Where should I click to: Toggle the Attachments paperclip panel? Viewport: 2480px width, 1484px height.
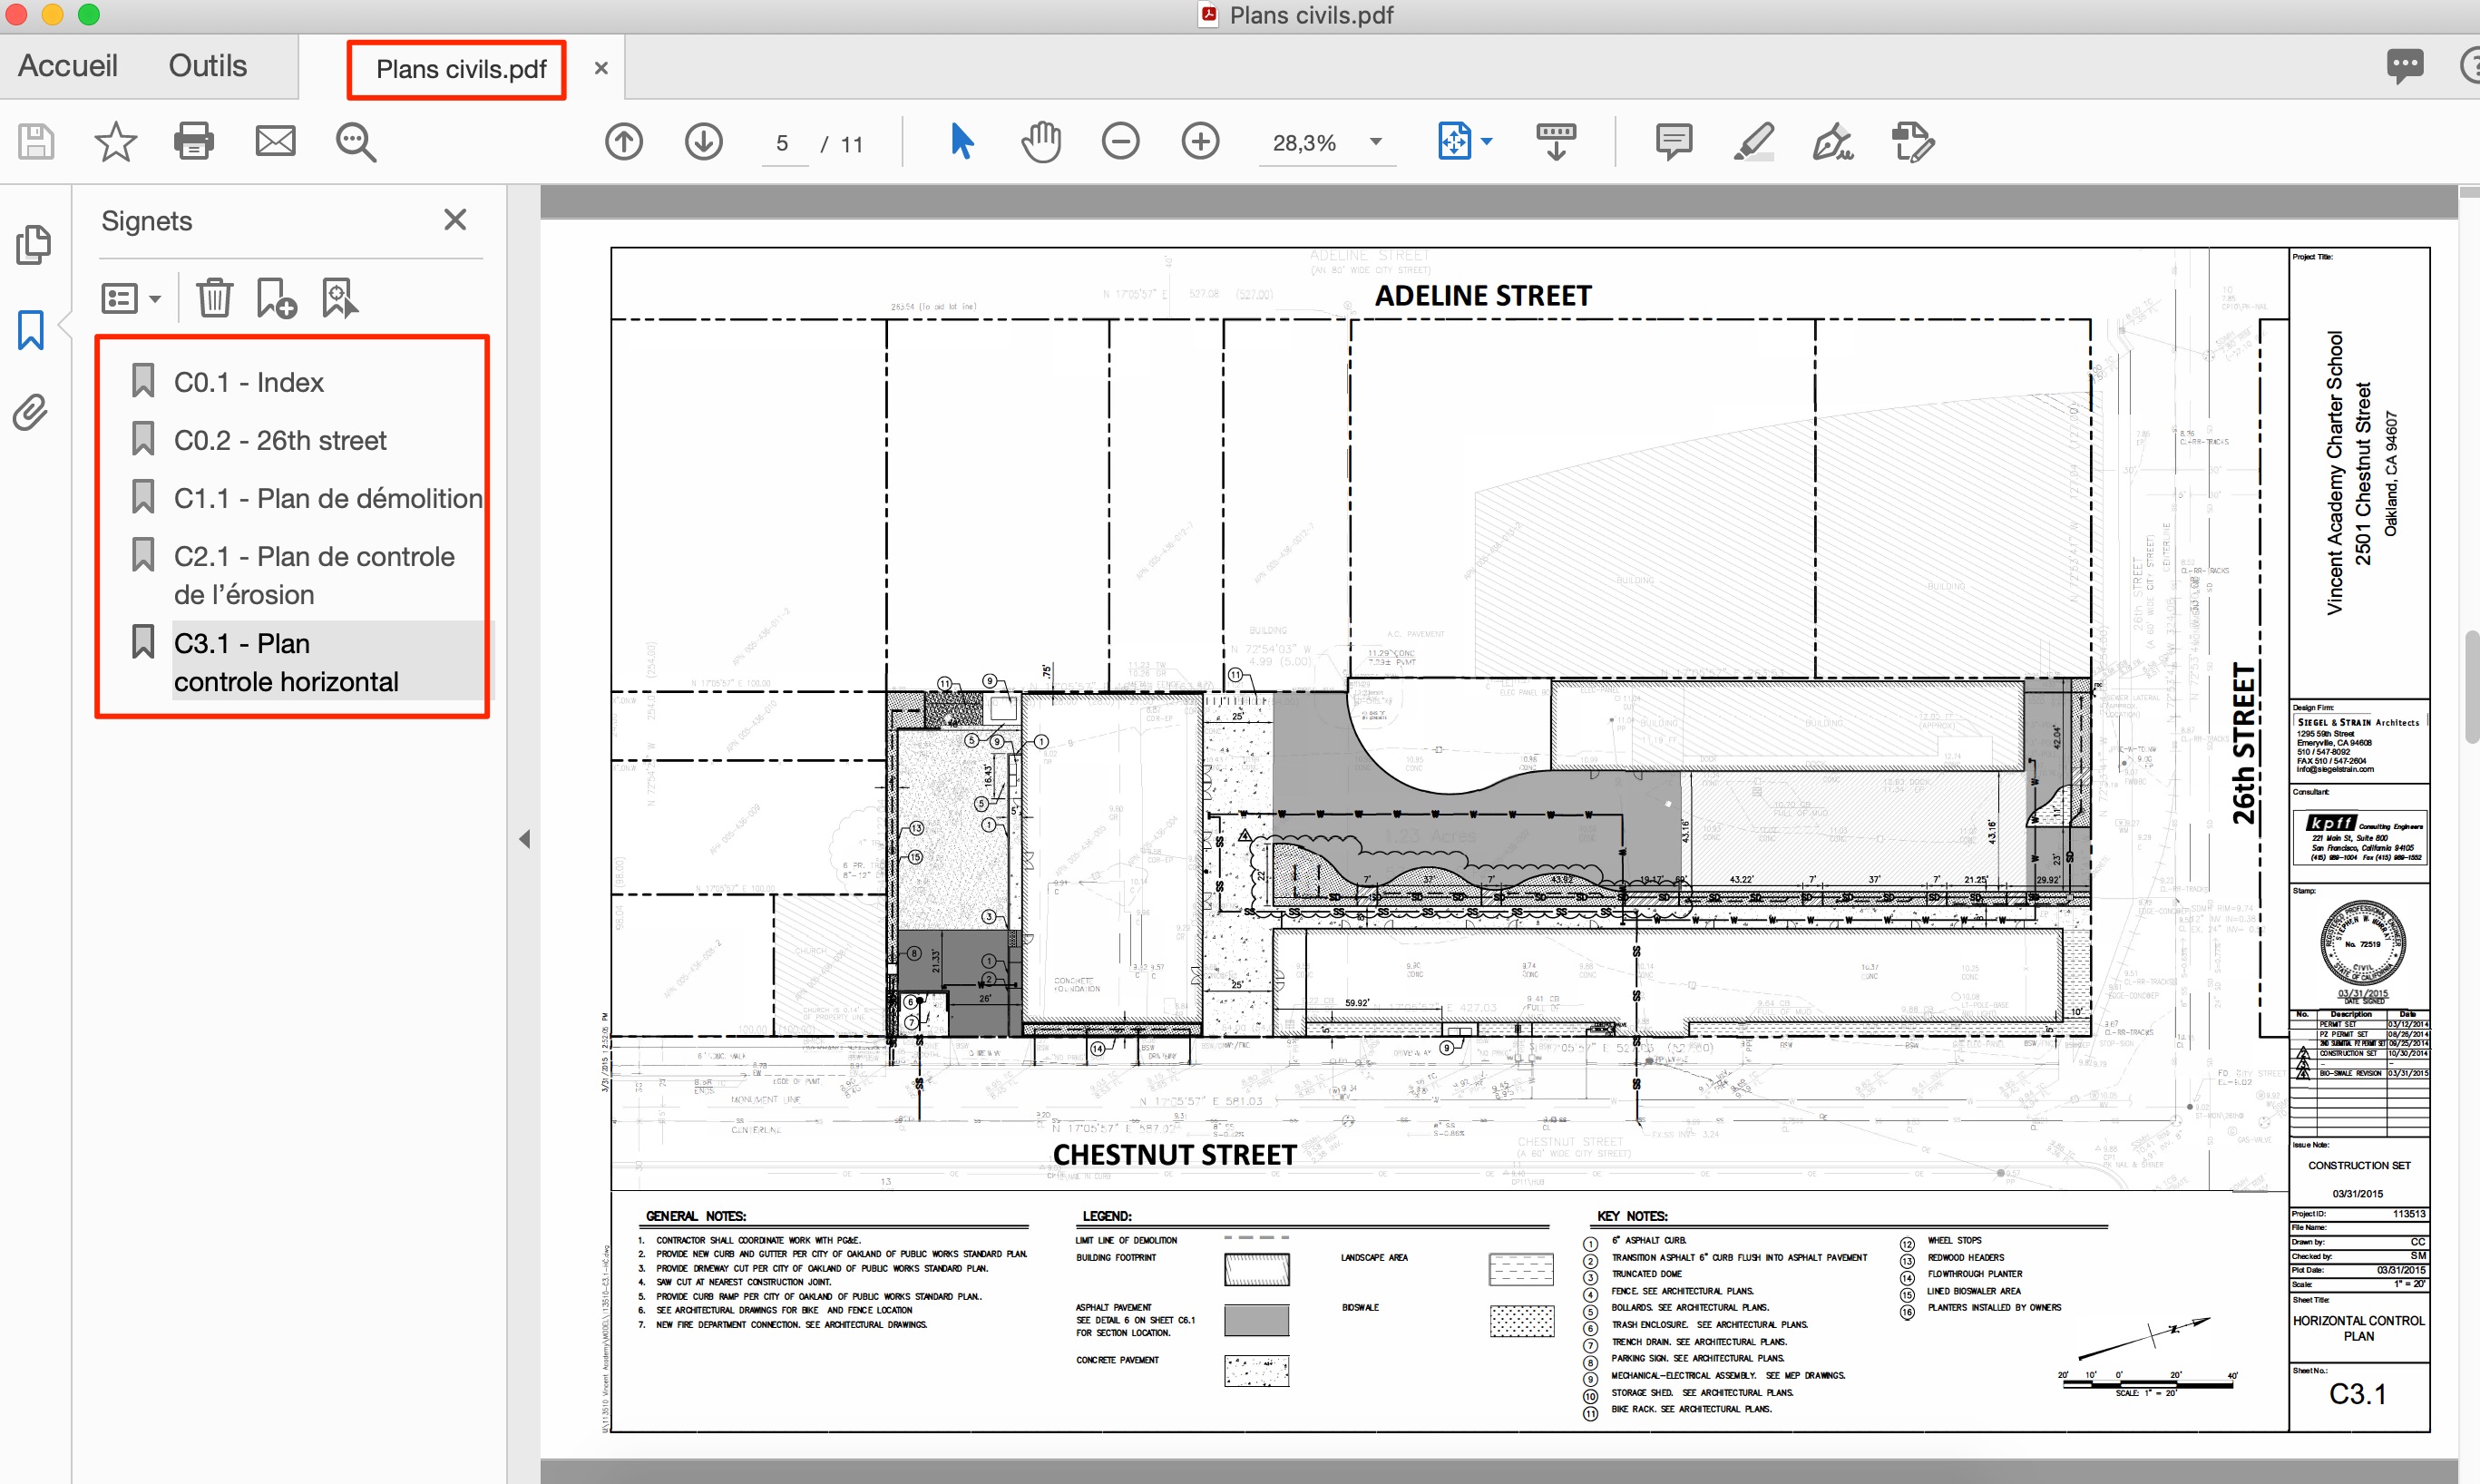coord(31,412)
